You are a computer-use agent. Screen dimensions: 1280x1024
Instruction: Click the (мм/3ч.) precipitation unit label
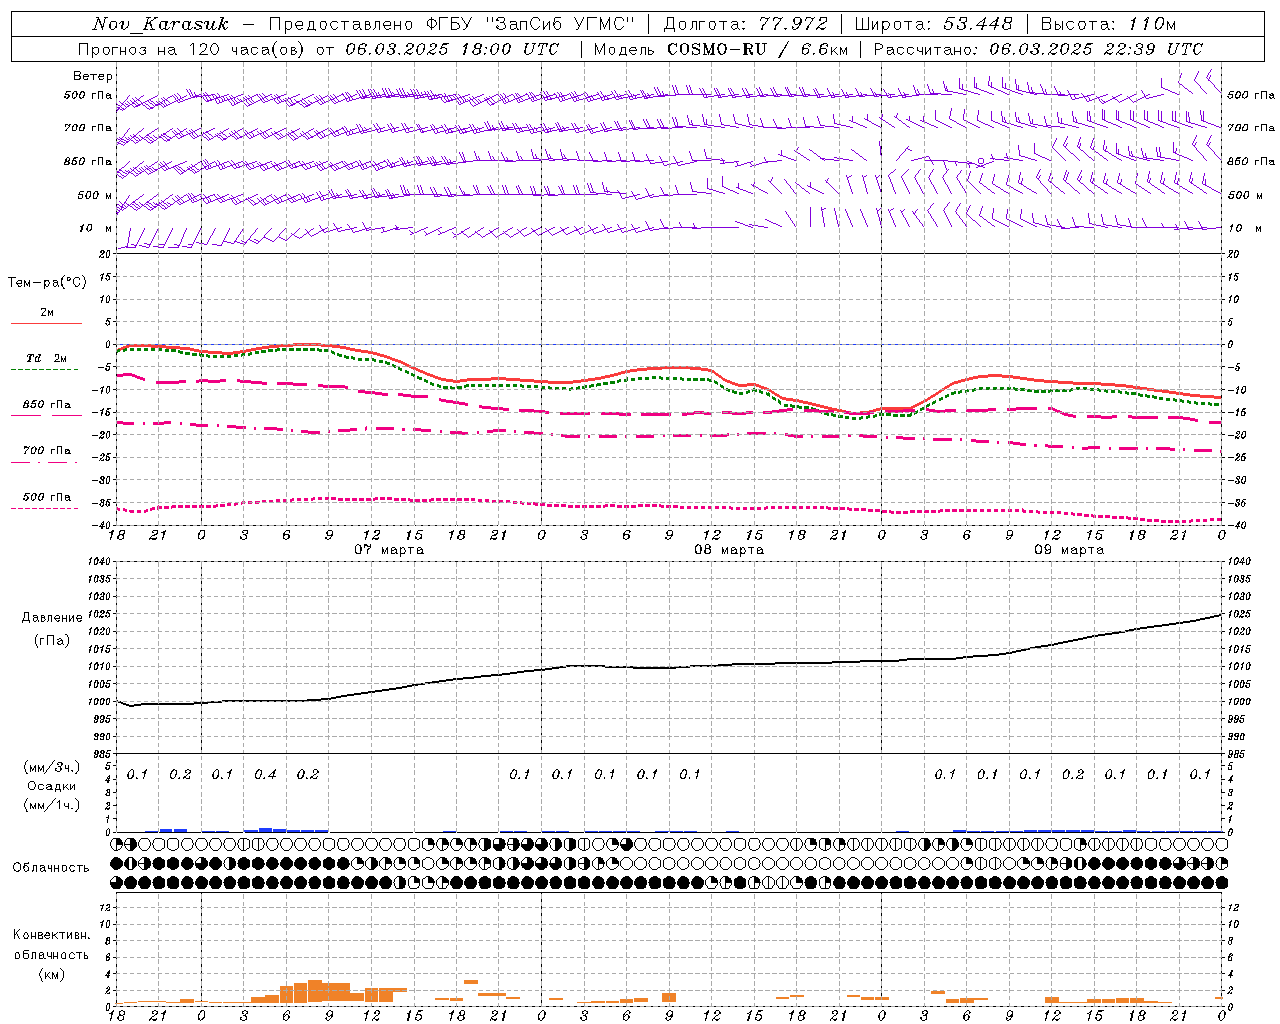tap(52, 767)
